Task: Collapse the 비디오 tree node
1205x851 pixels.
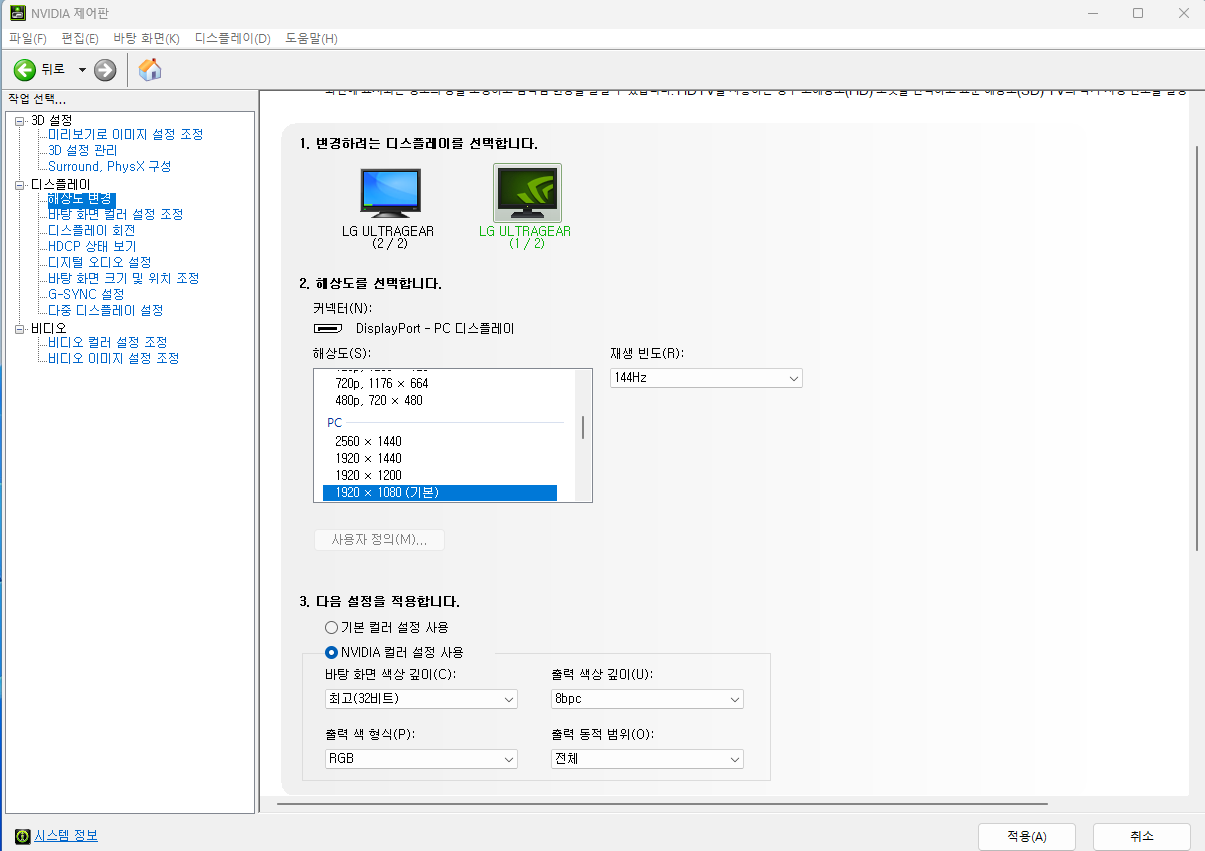Action: (20, 328)
